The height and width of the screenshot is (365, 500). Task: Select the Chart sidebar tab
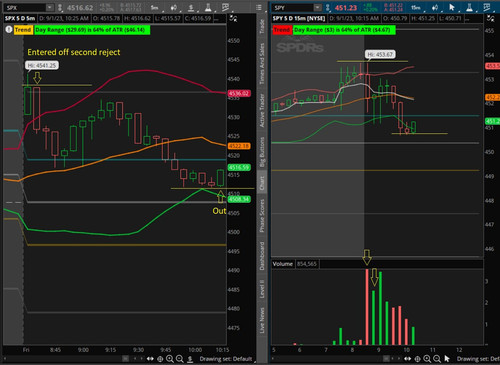(262, 184)
